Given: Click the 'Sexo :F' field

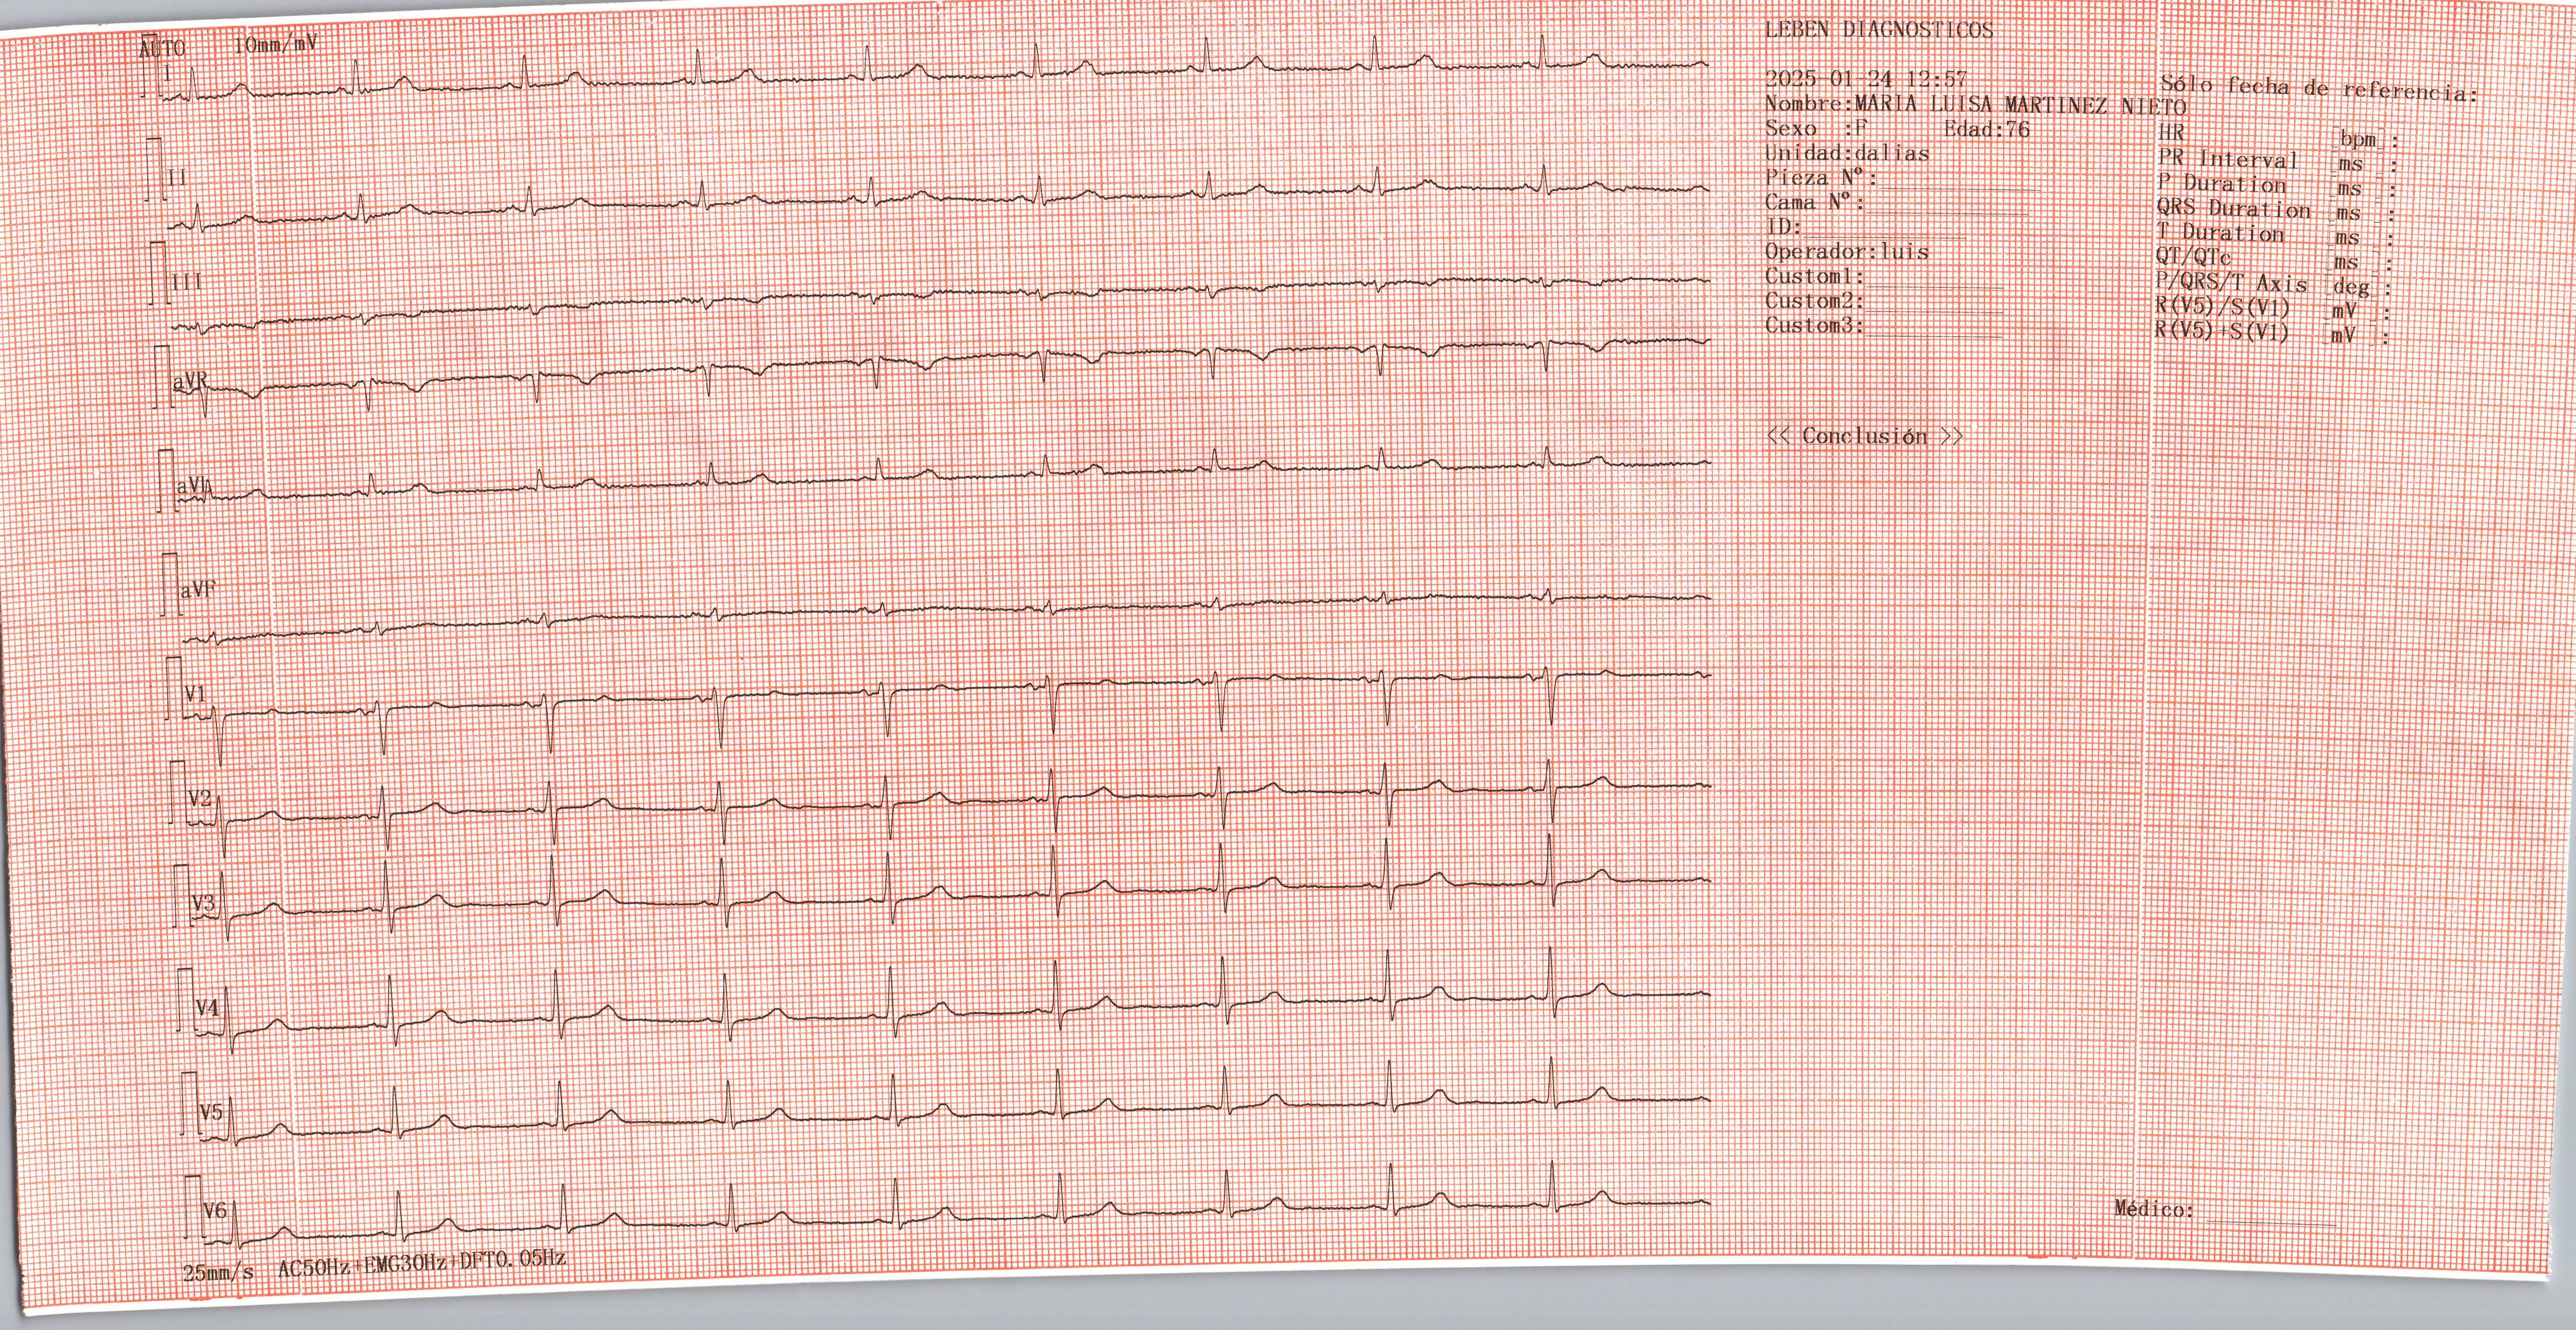Looking at the screenshot, I should [x=1817, y=129].
